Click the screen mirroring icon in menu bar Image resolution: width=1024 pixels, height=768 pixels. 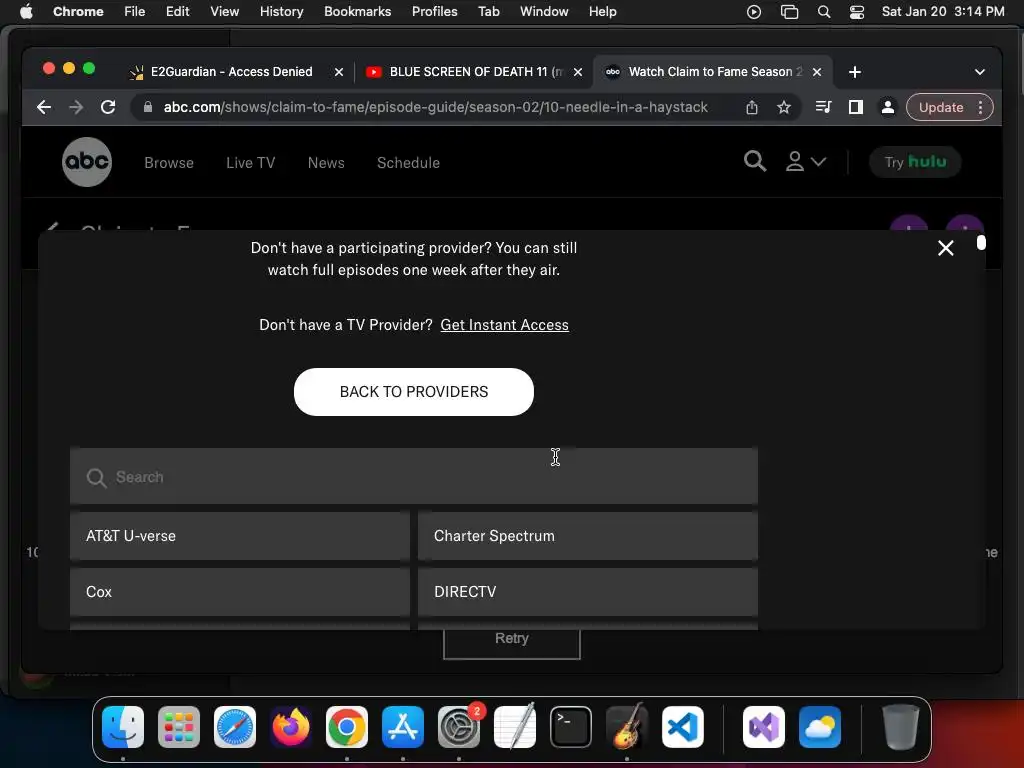789,12
